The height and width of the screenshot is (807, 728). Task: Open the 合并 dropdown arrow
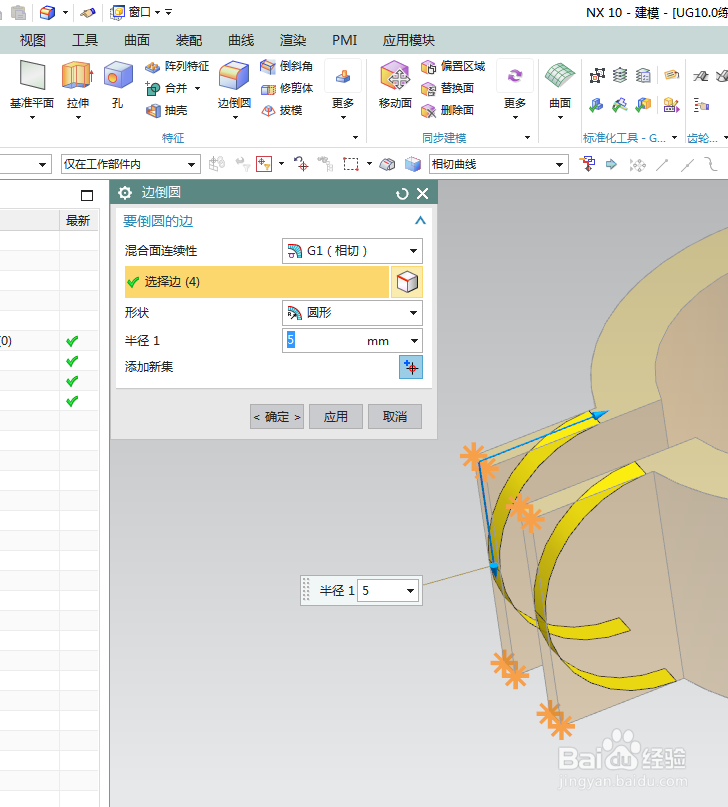tap(197, 89)
